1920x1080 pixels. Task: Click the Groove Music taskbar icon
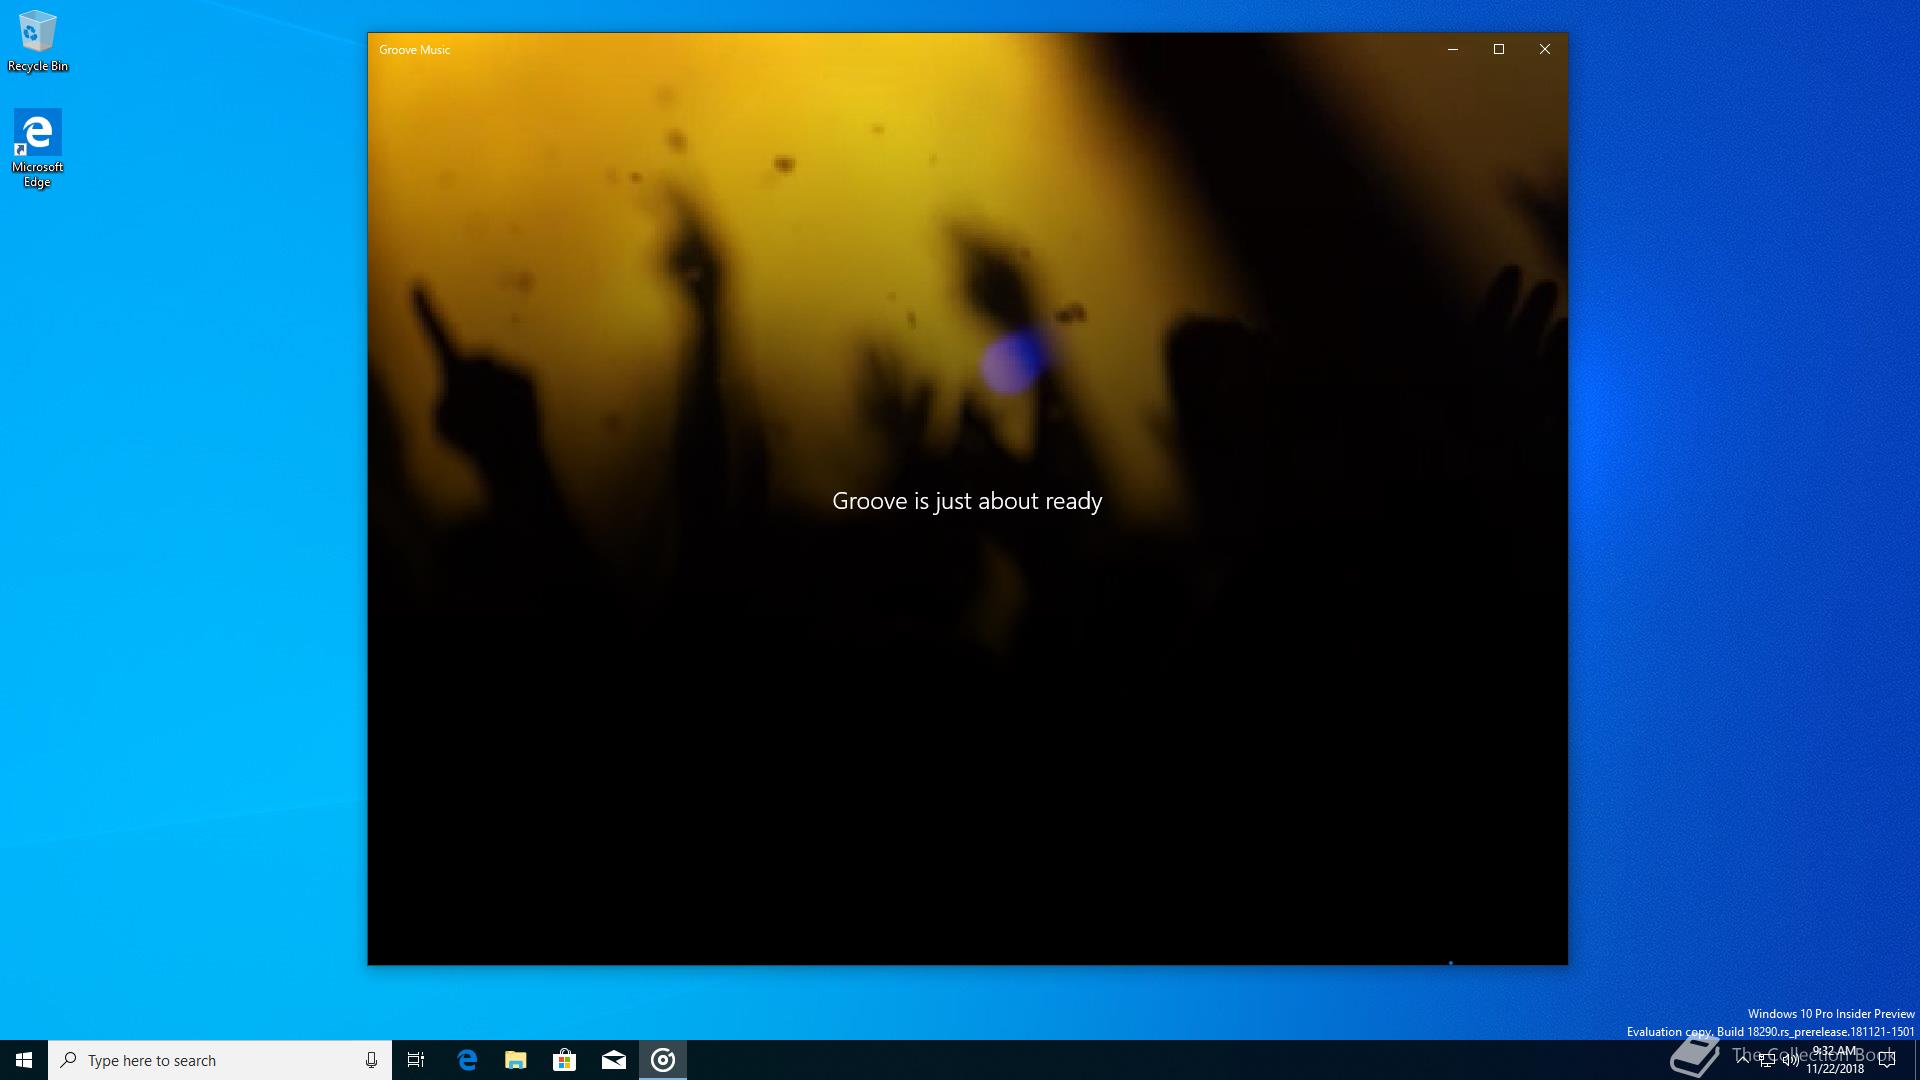click(663, 1060)
